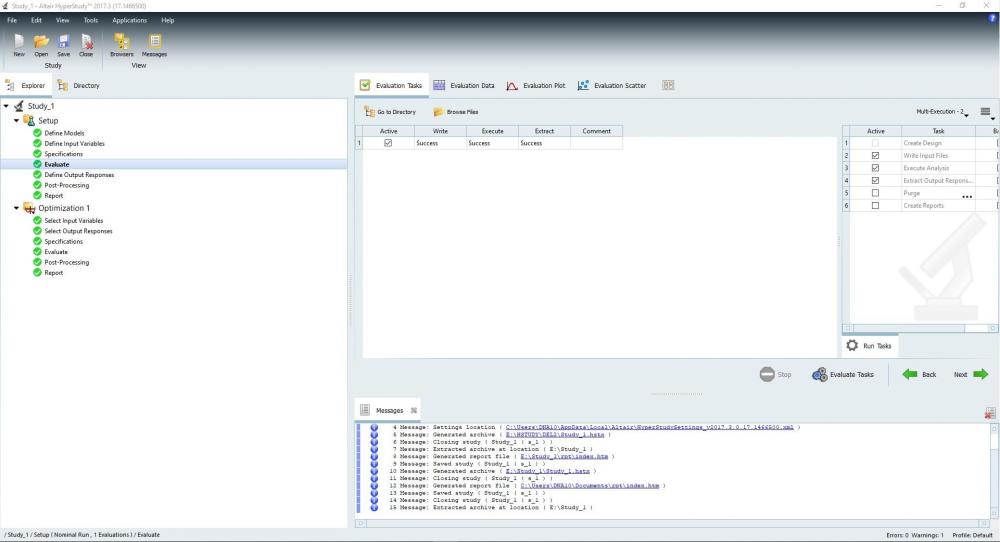The image size is (1000, 542).
Task: Uncheck the Extract Output Responses task
Action: click(x=875, y=180)
